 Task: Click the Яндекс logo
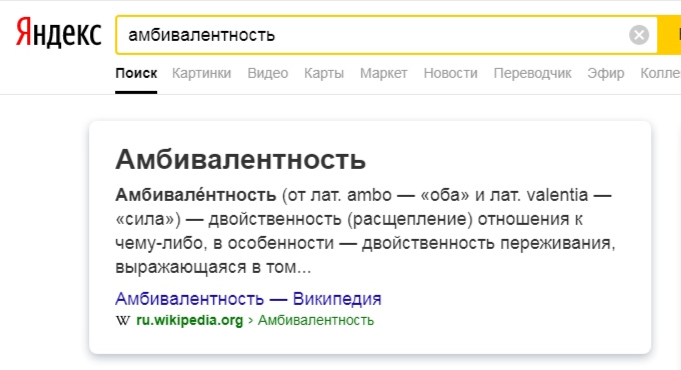(59, 33)
